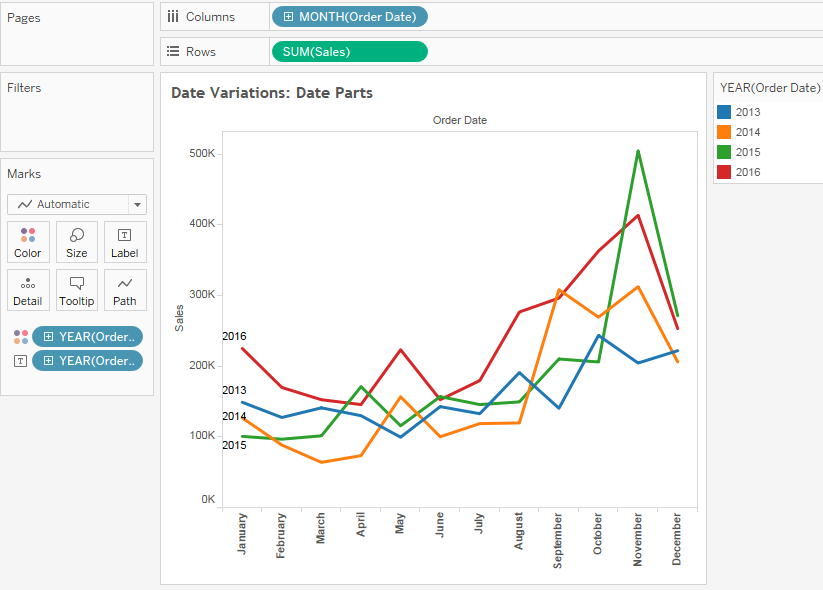Screen dimensions: 823x590
Task: Click the 2013 line label in chart
Action: (x=234, y=390)
